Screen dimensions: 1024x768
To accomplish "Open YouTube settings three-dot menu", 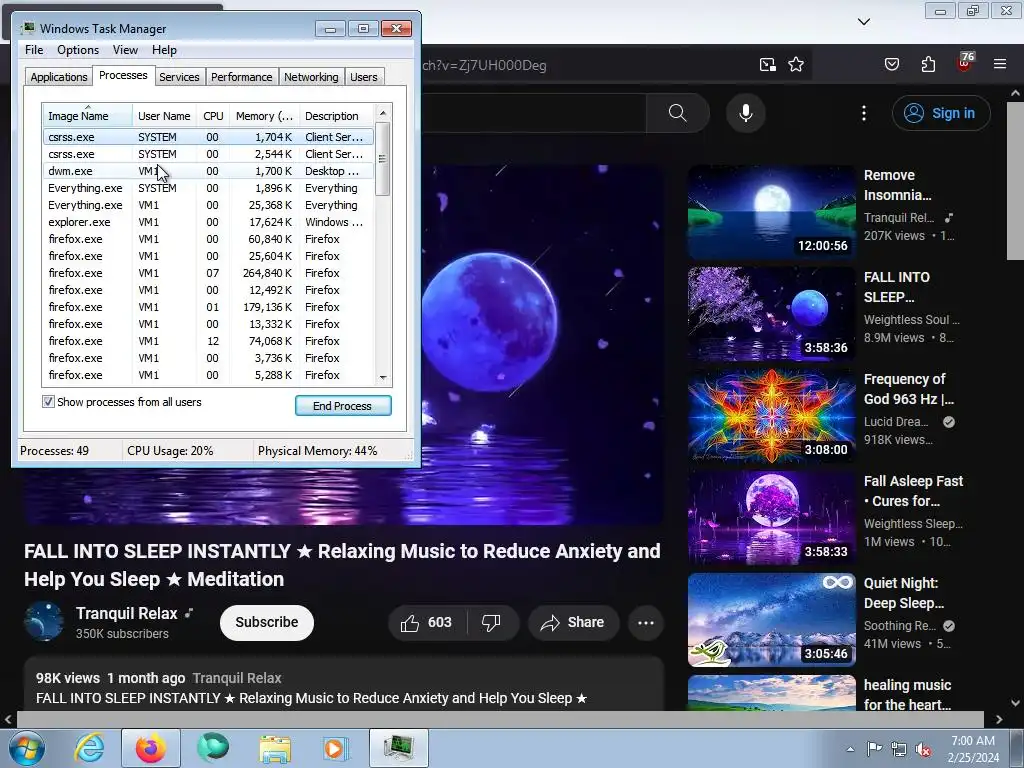I will pos(863,113).
